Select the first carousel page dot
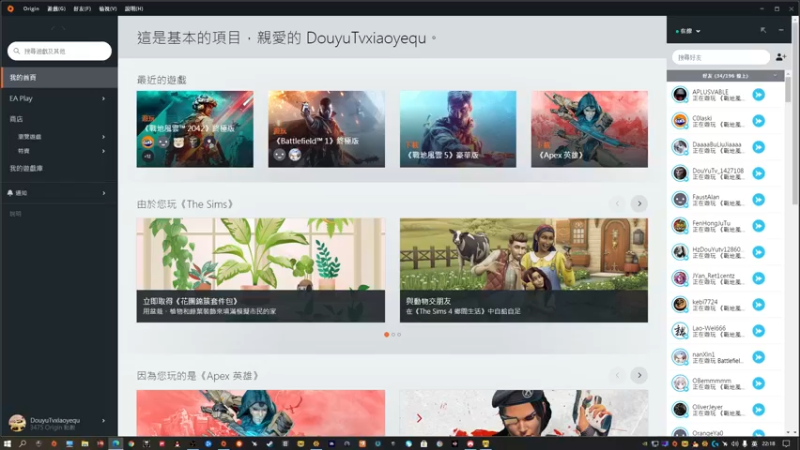This screenshot has width=800, height=450. pos(386,335)
